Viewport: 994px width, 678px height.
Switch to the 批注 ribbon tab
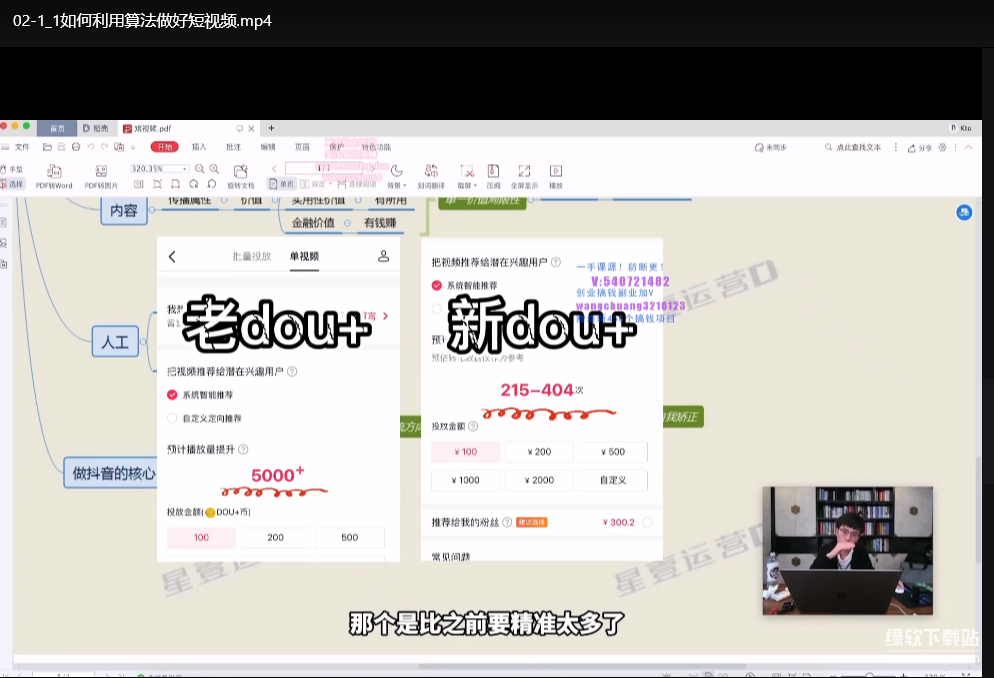tap(233, 147)
